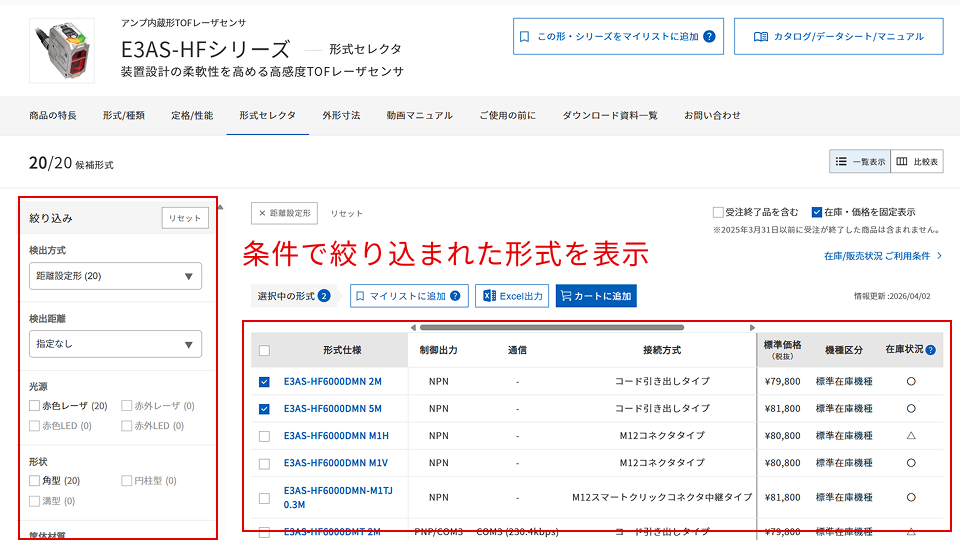
Task: Switch to 比較表 comparison view
Action: pos(916,162)
